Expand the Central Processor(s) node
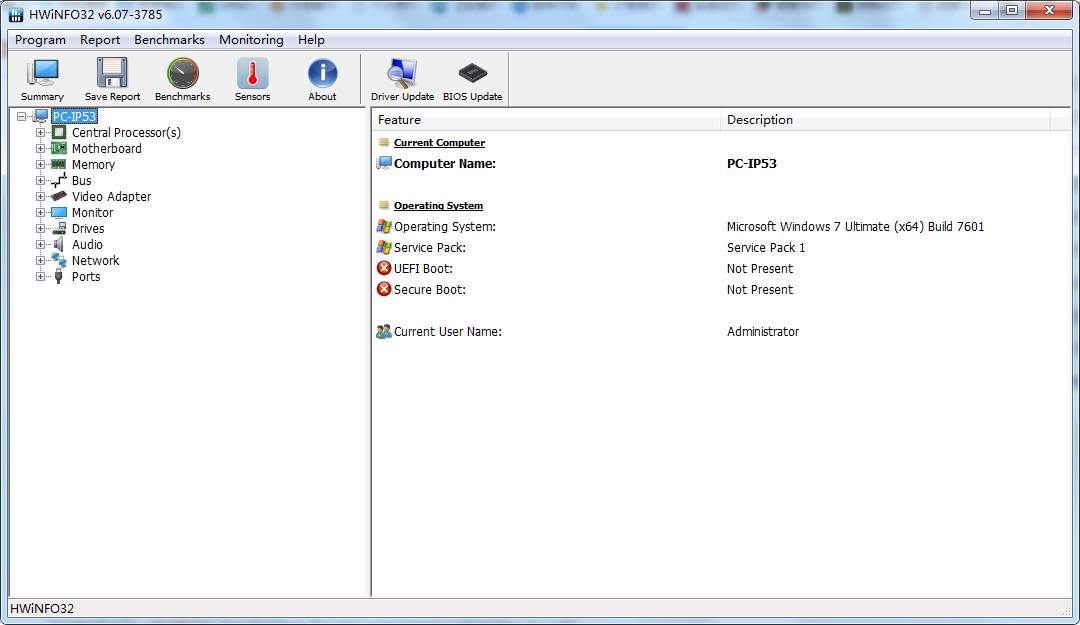The width and height of the screenshot is (1080, 625). point(40,132)
